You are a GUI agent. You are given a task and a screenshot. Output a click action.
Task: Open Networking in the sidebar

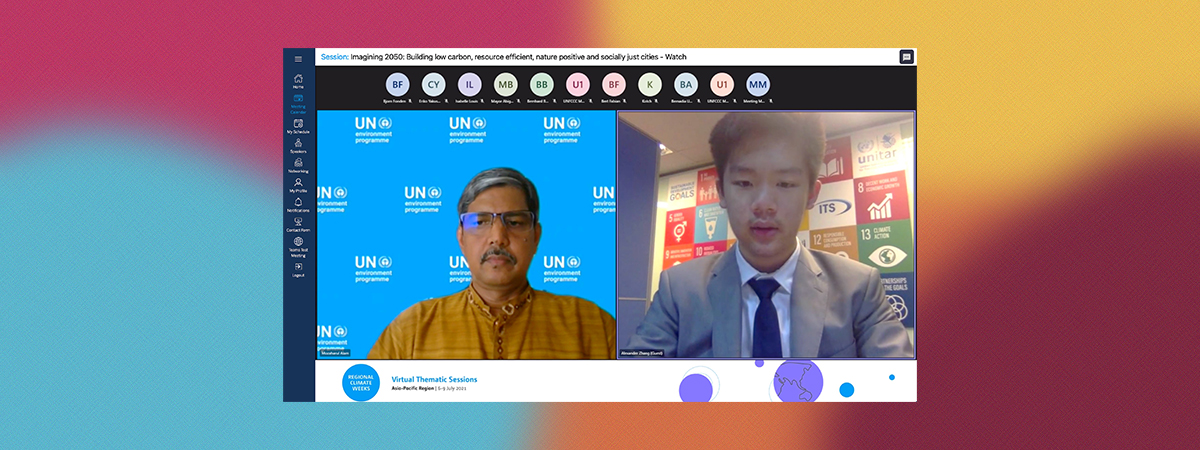coord(298,166)
